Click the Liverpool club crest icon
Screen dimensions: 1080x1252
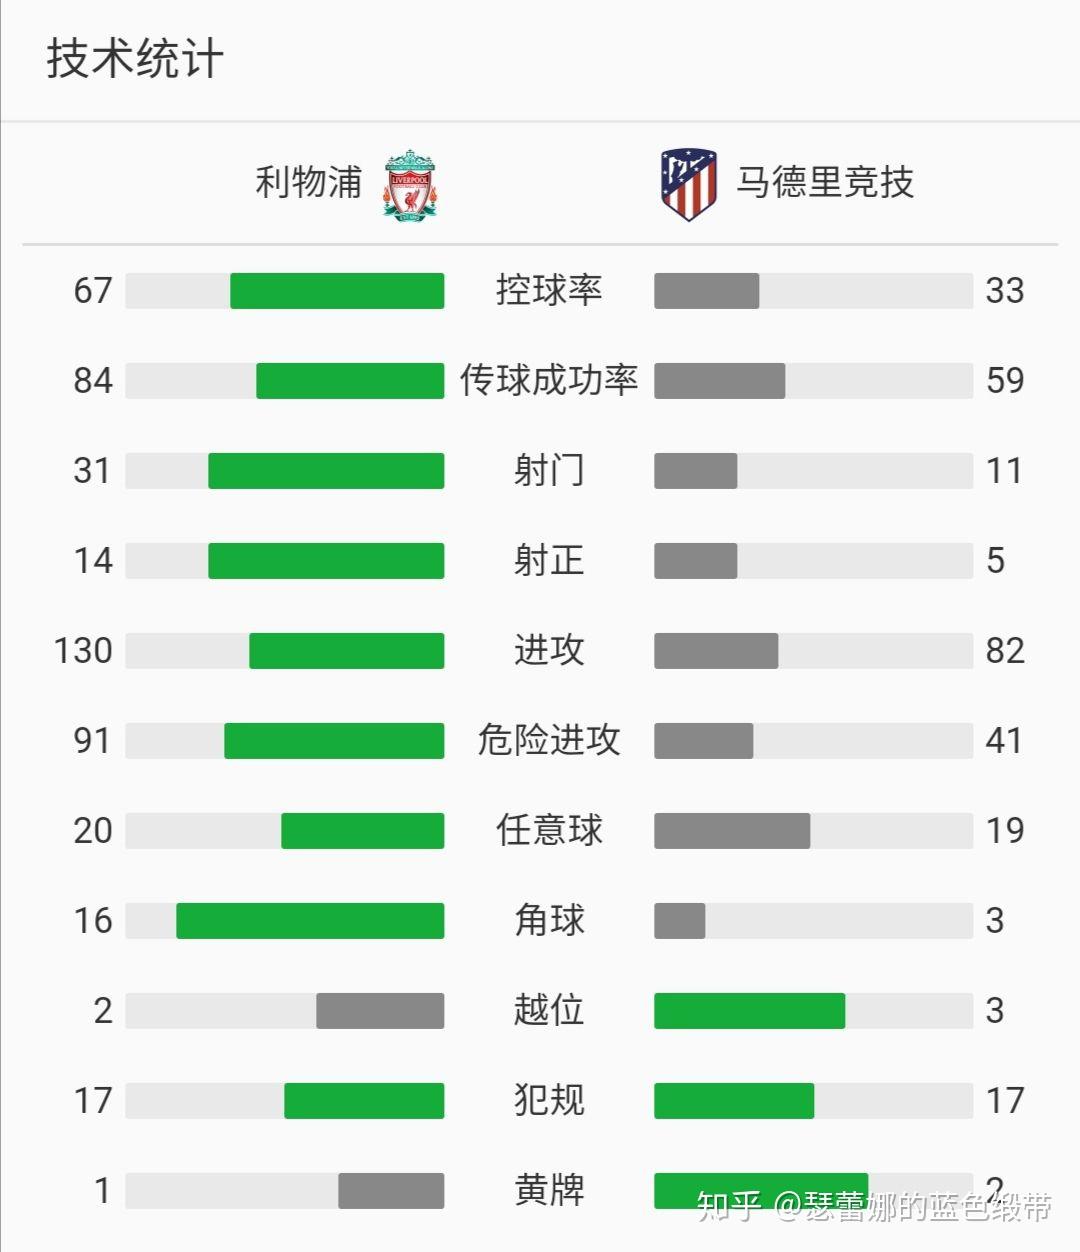411,185
